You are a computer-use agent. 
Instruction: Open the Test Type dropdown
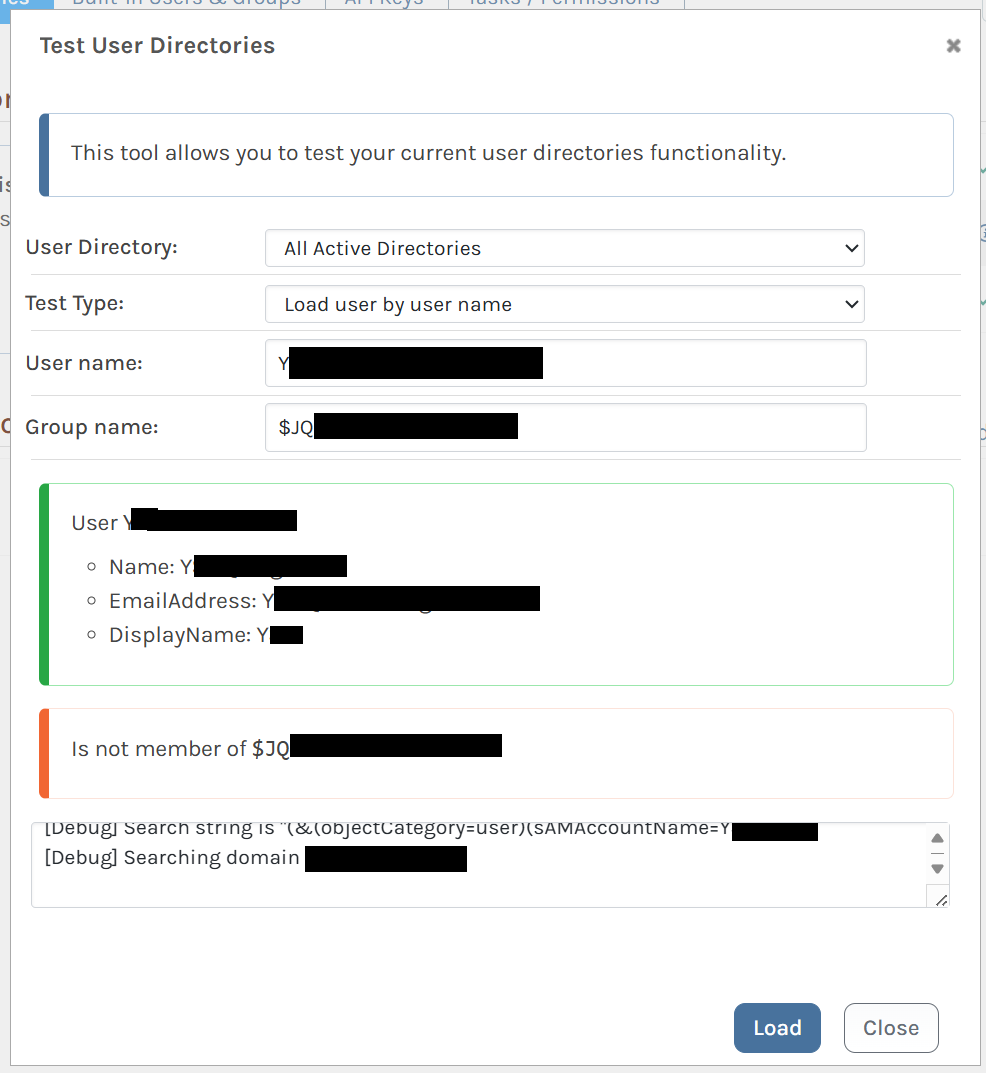click(564, 304)
